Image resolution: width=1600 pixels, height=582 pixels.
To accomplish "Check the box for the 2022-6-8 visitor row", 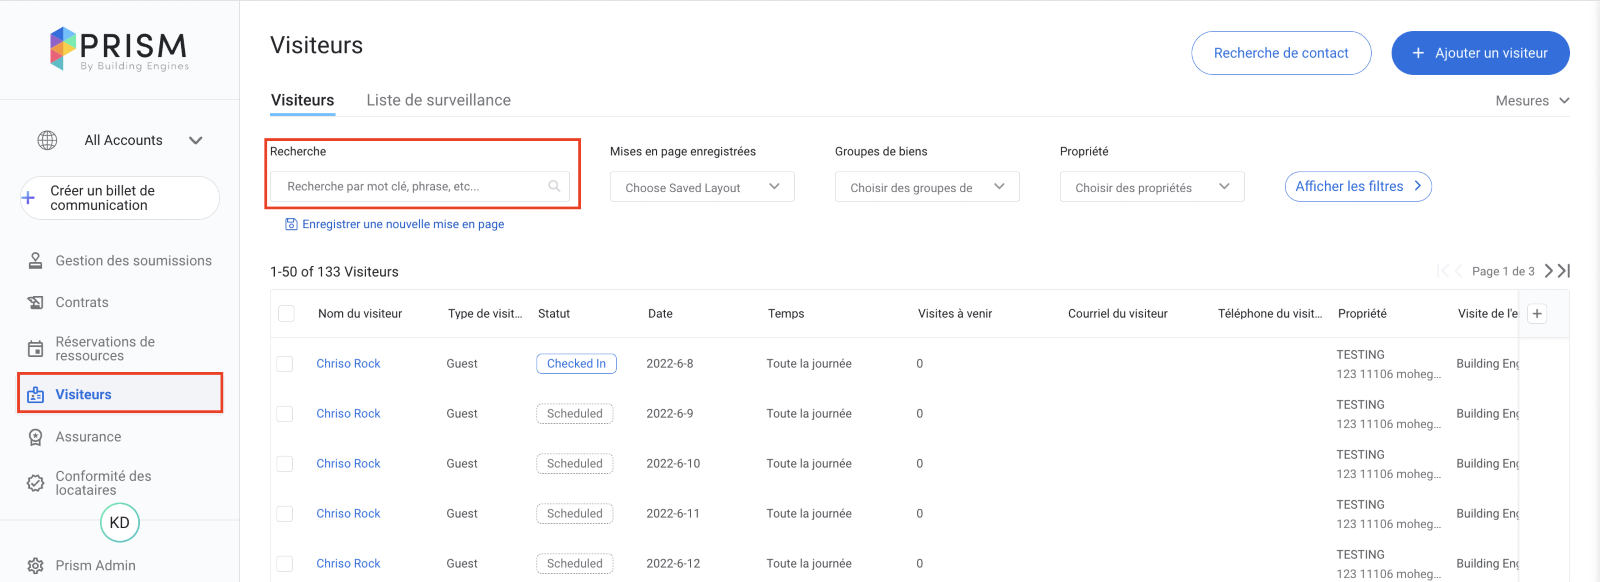I will (285, 364).
